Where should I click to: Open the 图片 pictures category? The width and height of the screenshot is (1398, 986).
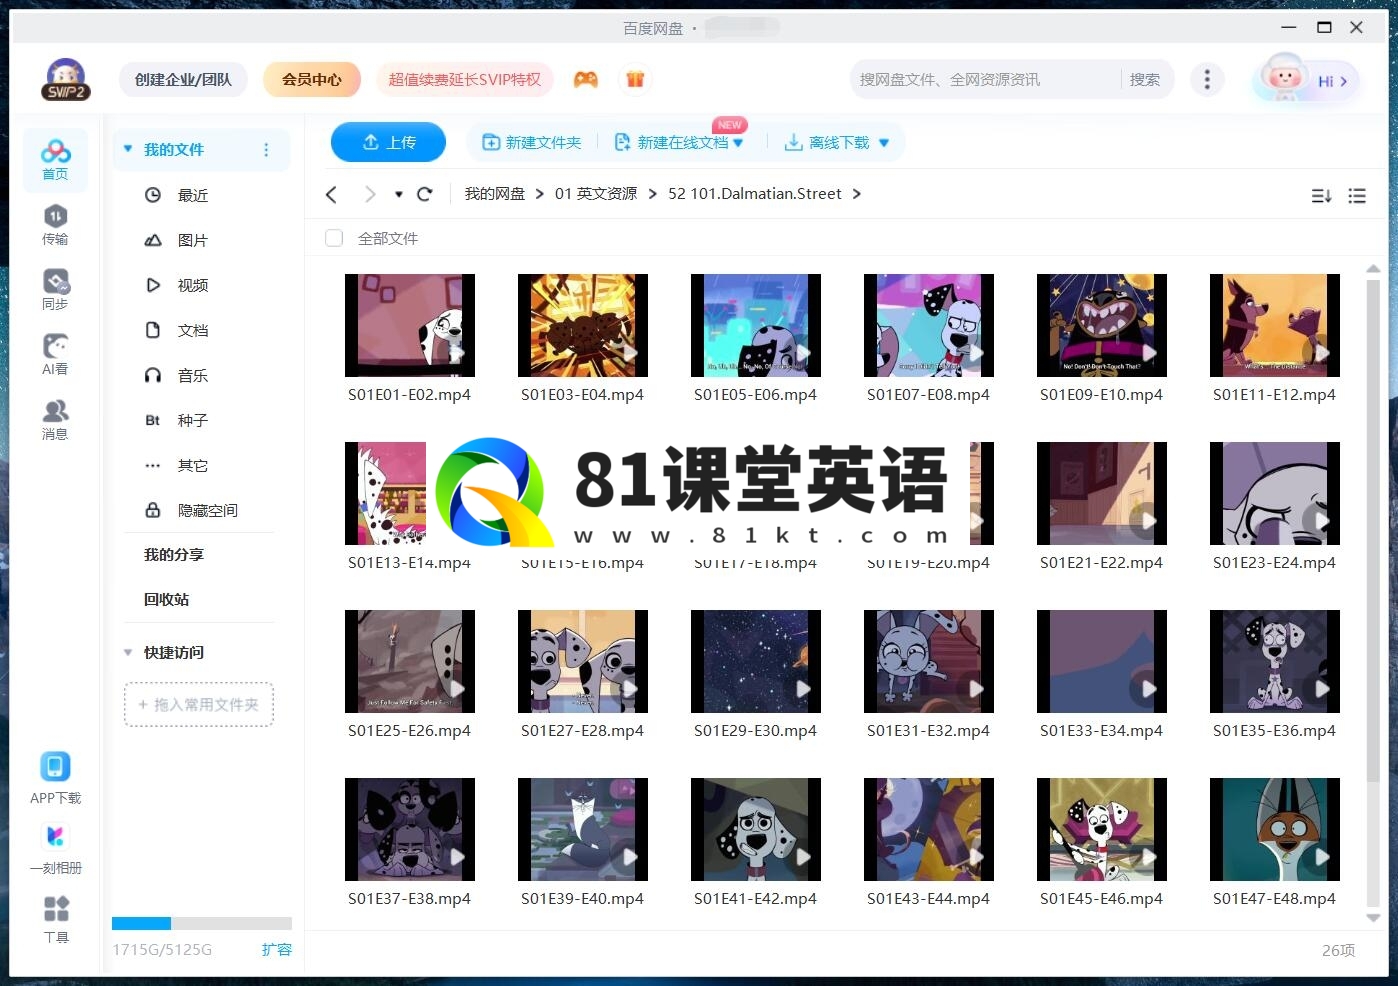(x=193, y=240)
